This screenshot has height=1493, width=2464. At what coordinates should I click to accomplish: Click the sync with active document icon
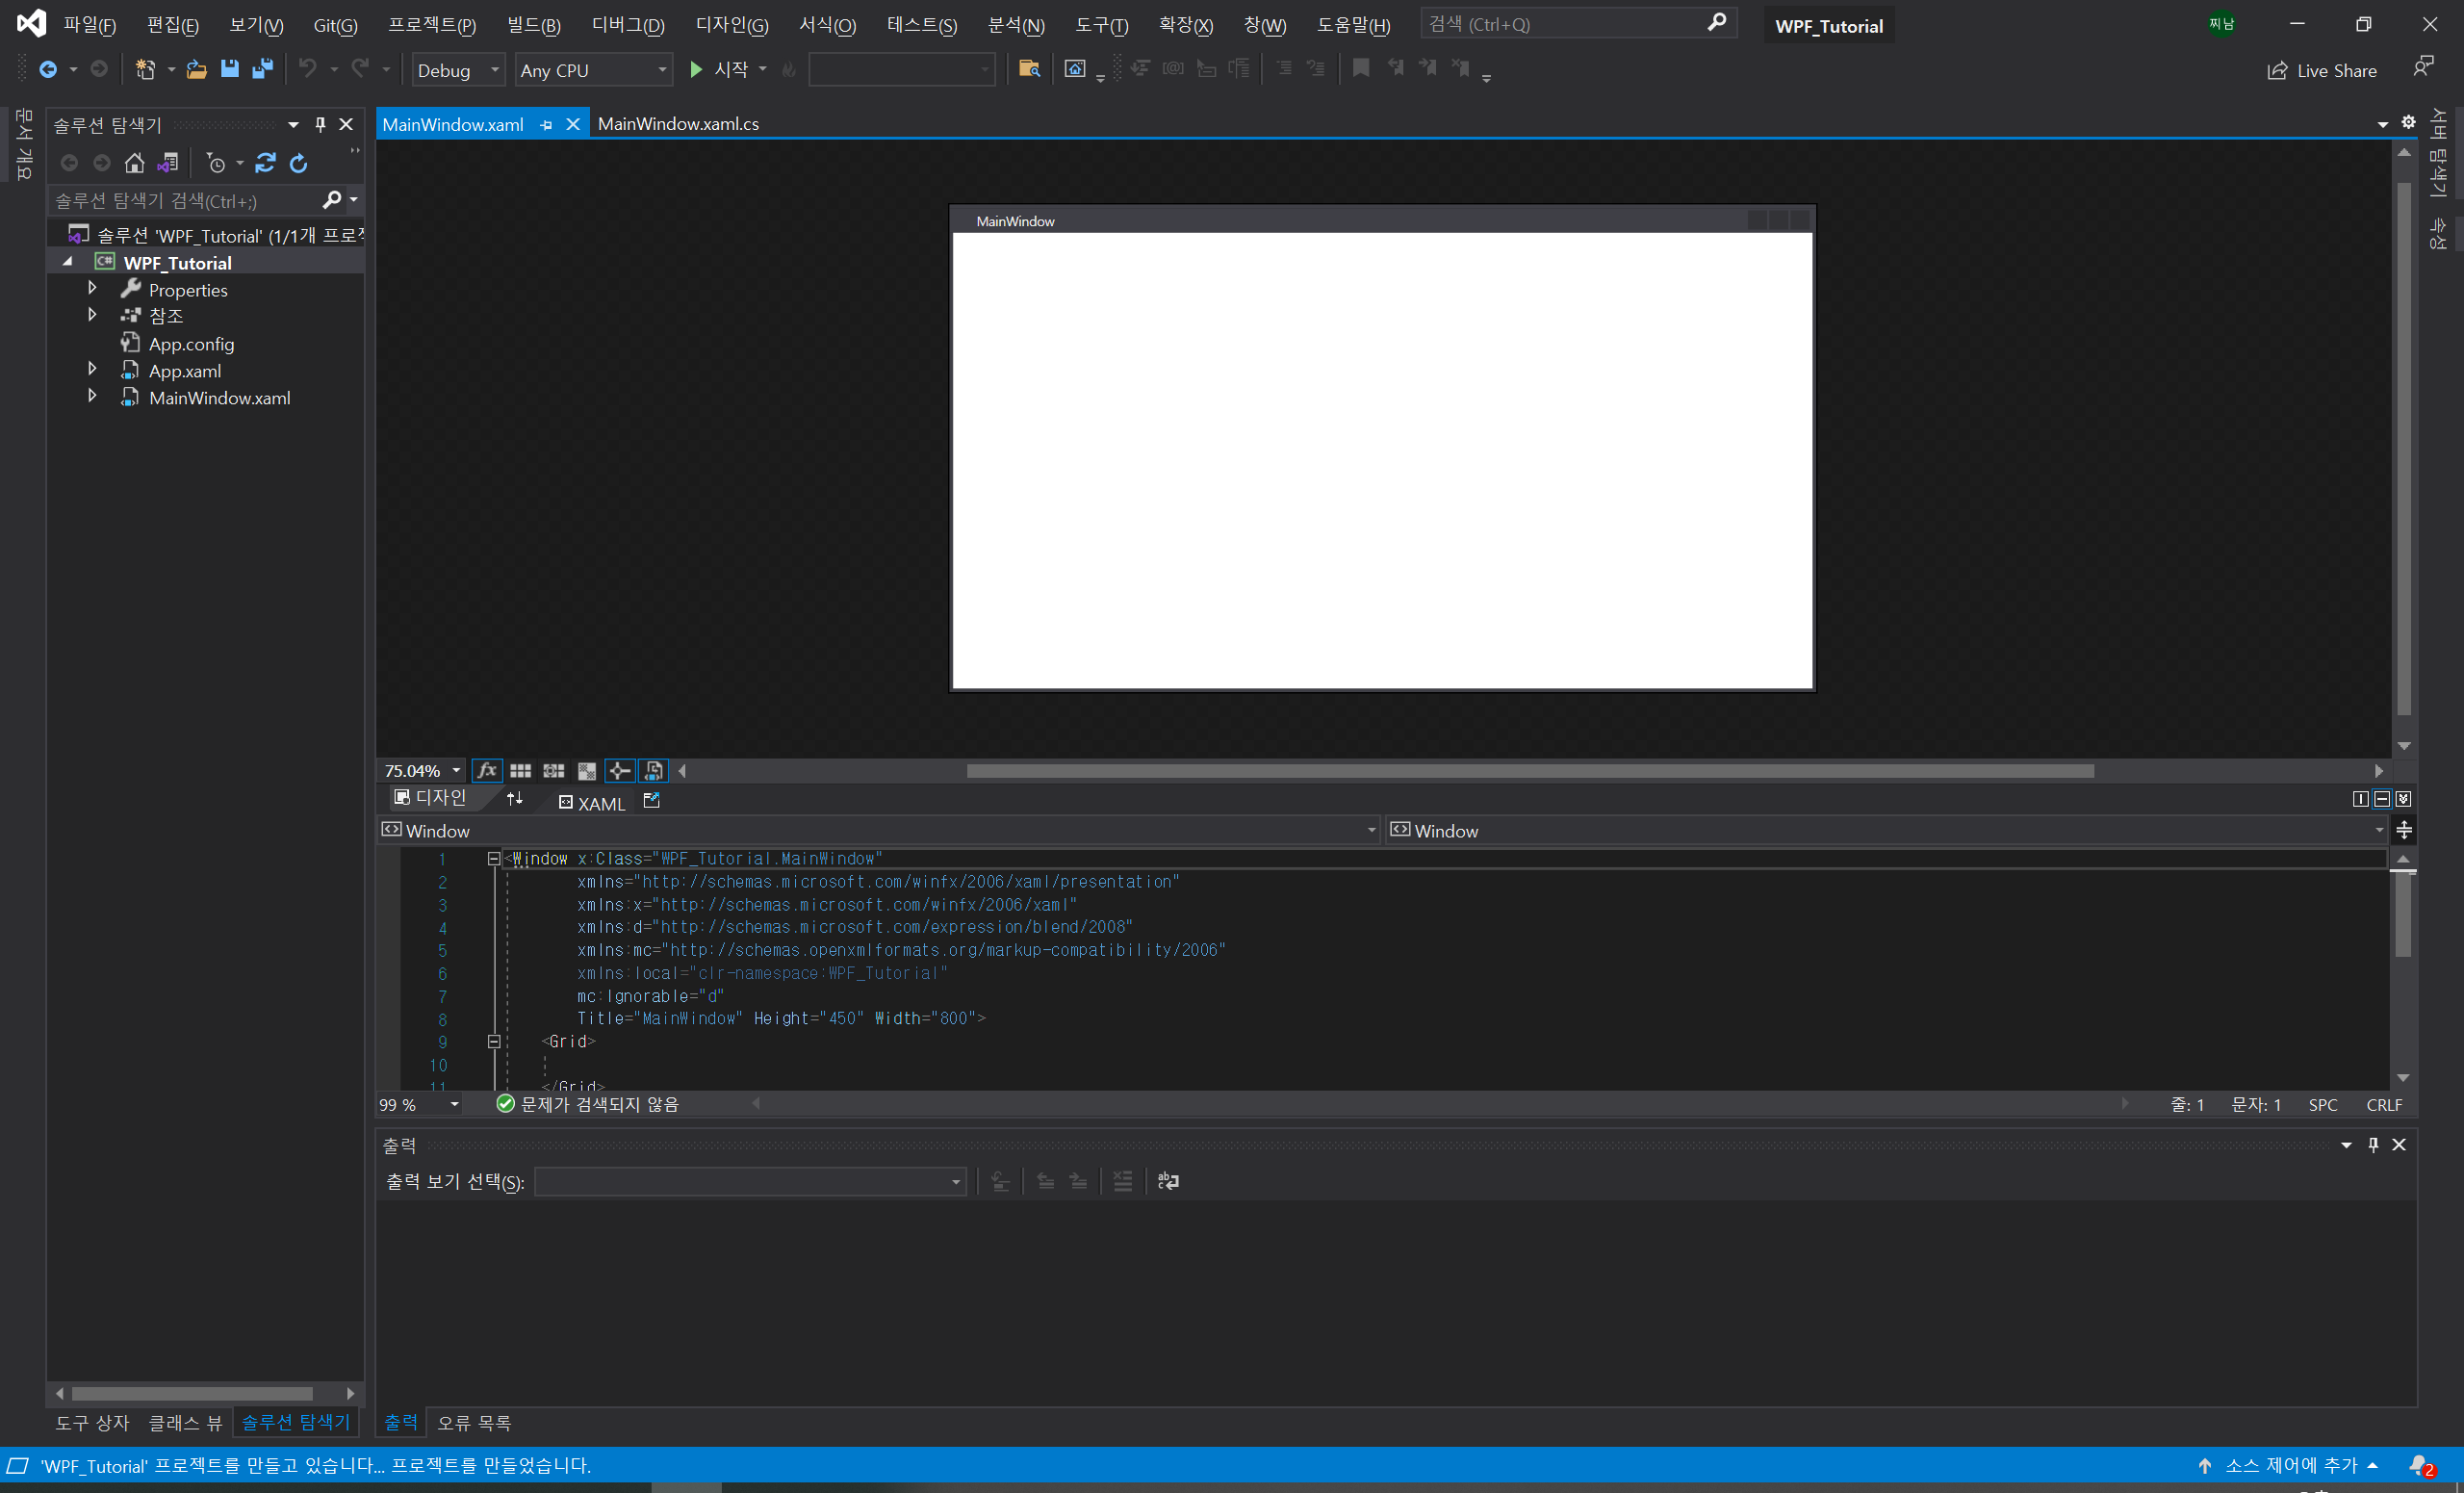(265, 163)
